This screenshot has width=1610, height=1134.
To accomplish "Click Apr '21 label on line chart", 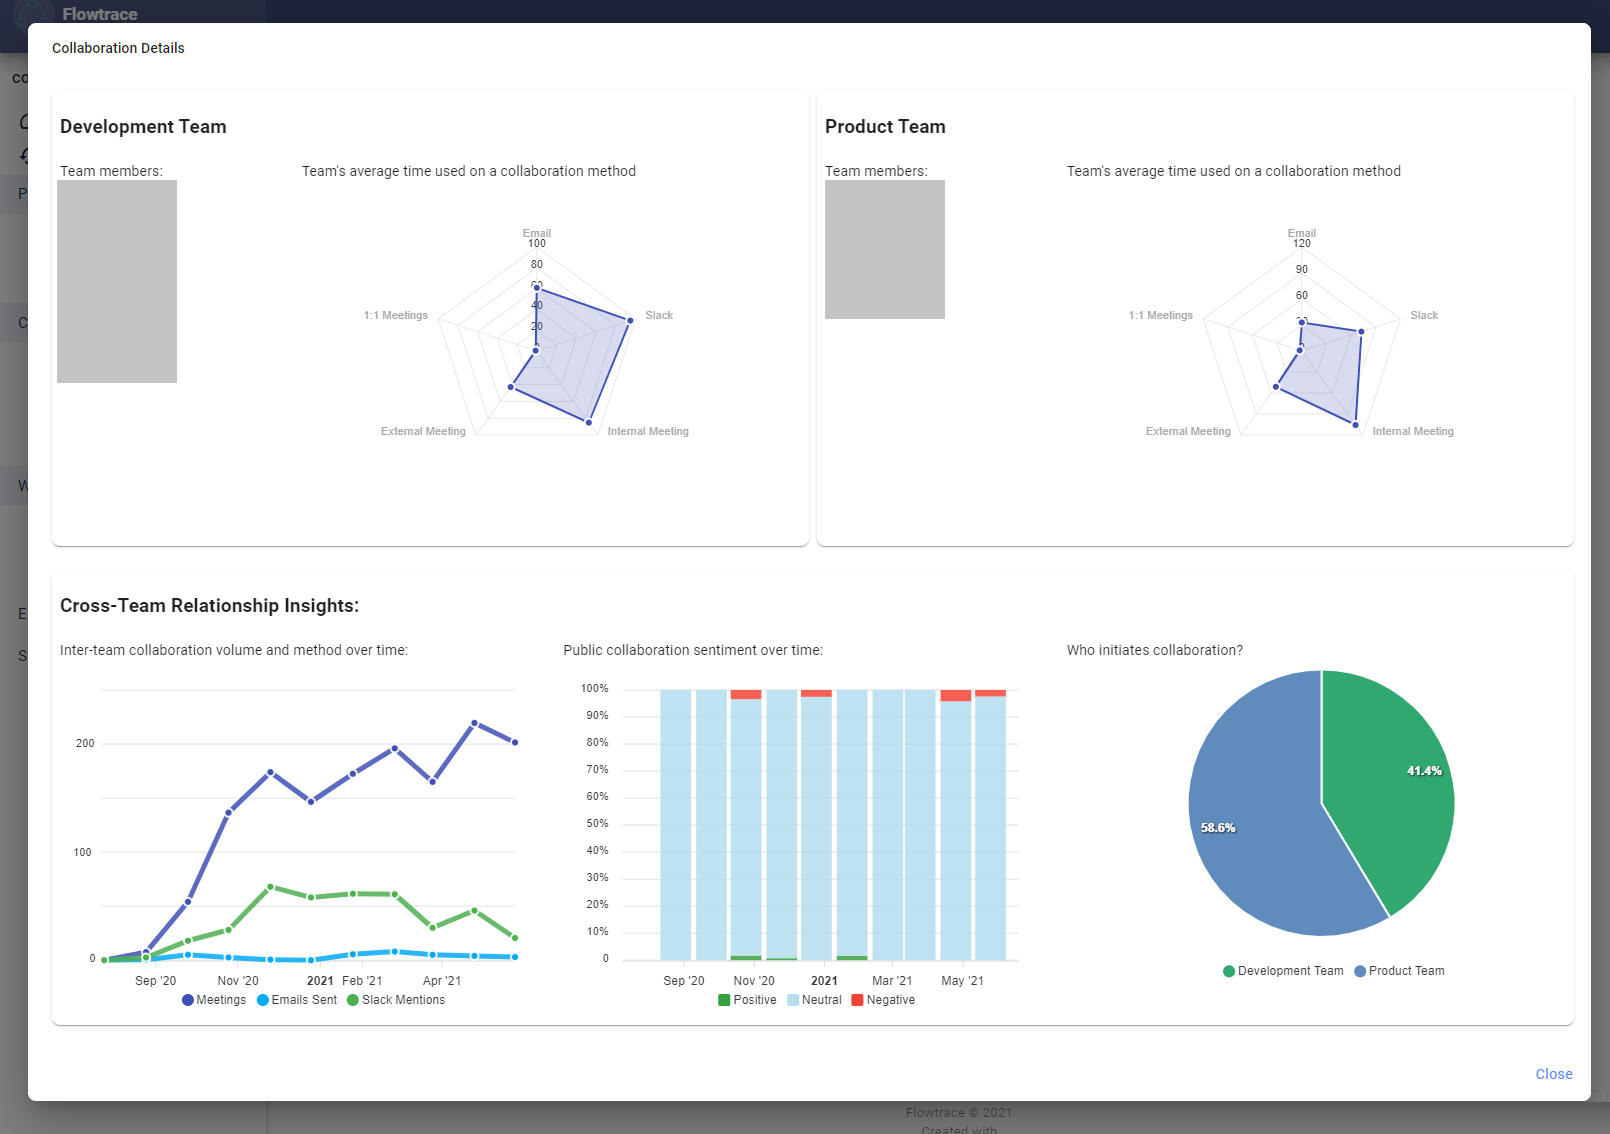I will (x=442, y=981).
